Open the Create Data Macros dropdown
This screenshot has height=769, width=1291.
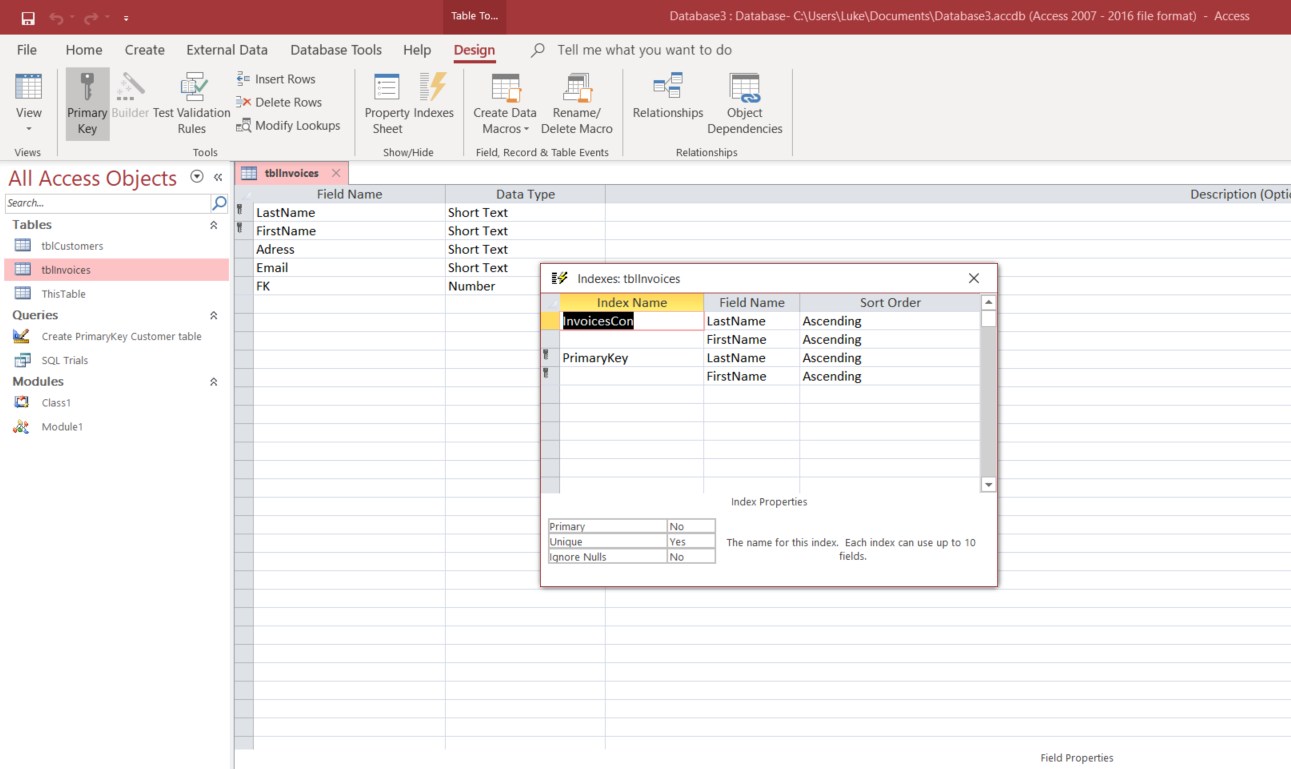click(505, 105)
